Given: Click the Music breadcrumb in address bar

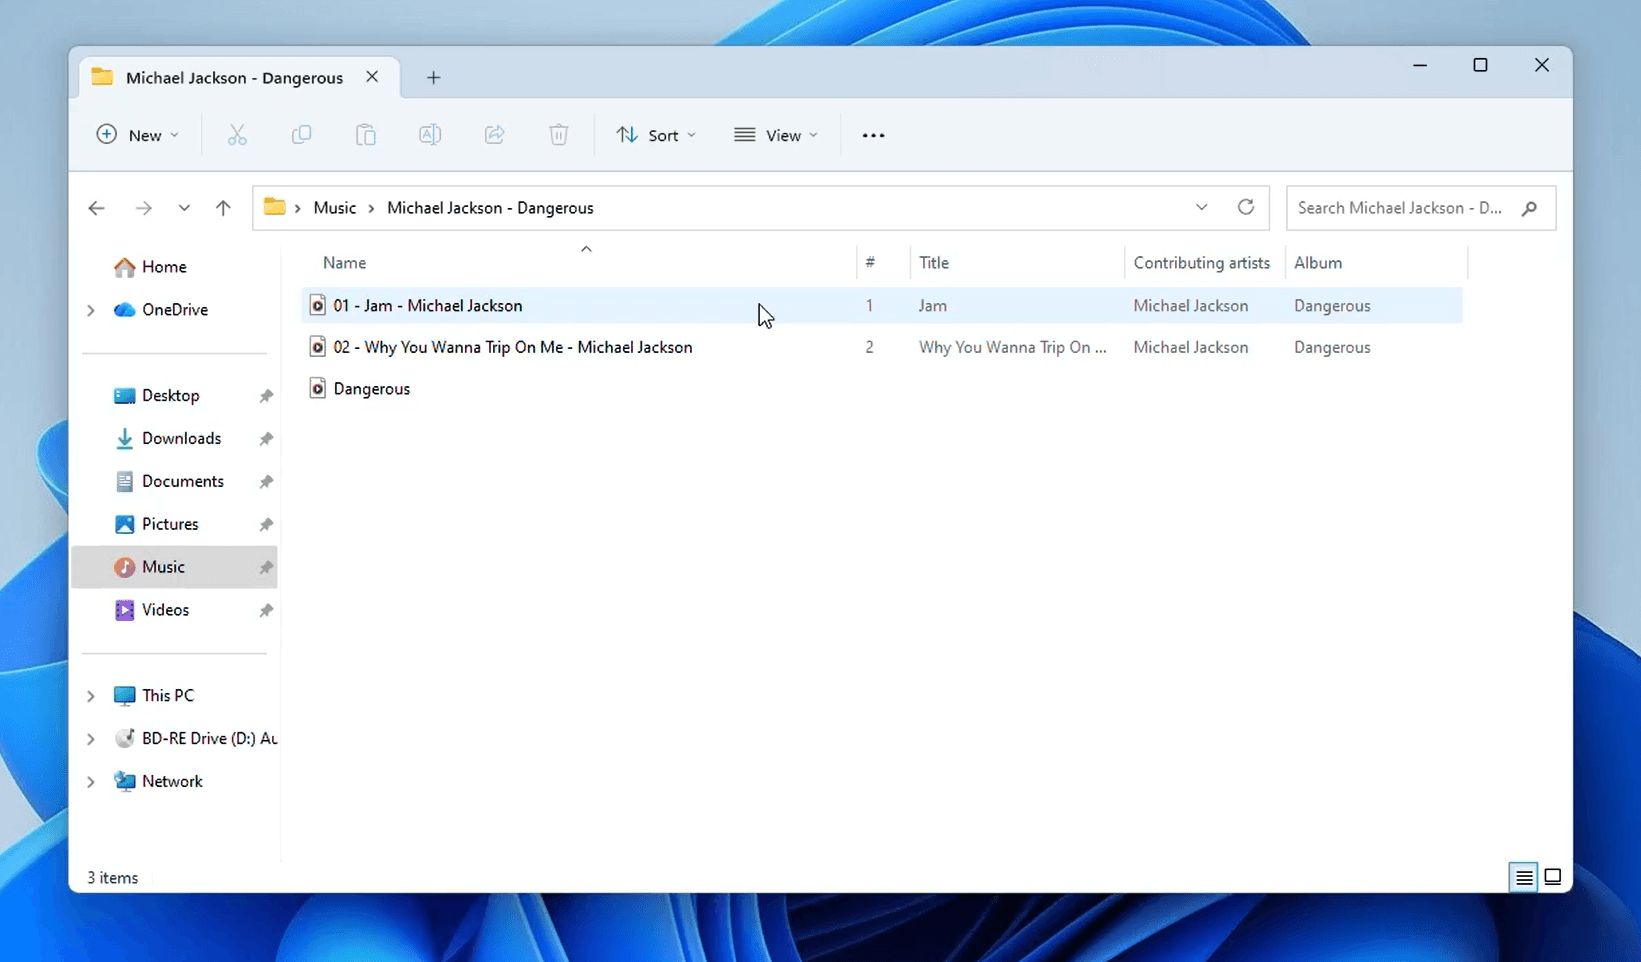Looking at the screenshot, I should click(335, 208).
